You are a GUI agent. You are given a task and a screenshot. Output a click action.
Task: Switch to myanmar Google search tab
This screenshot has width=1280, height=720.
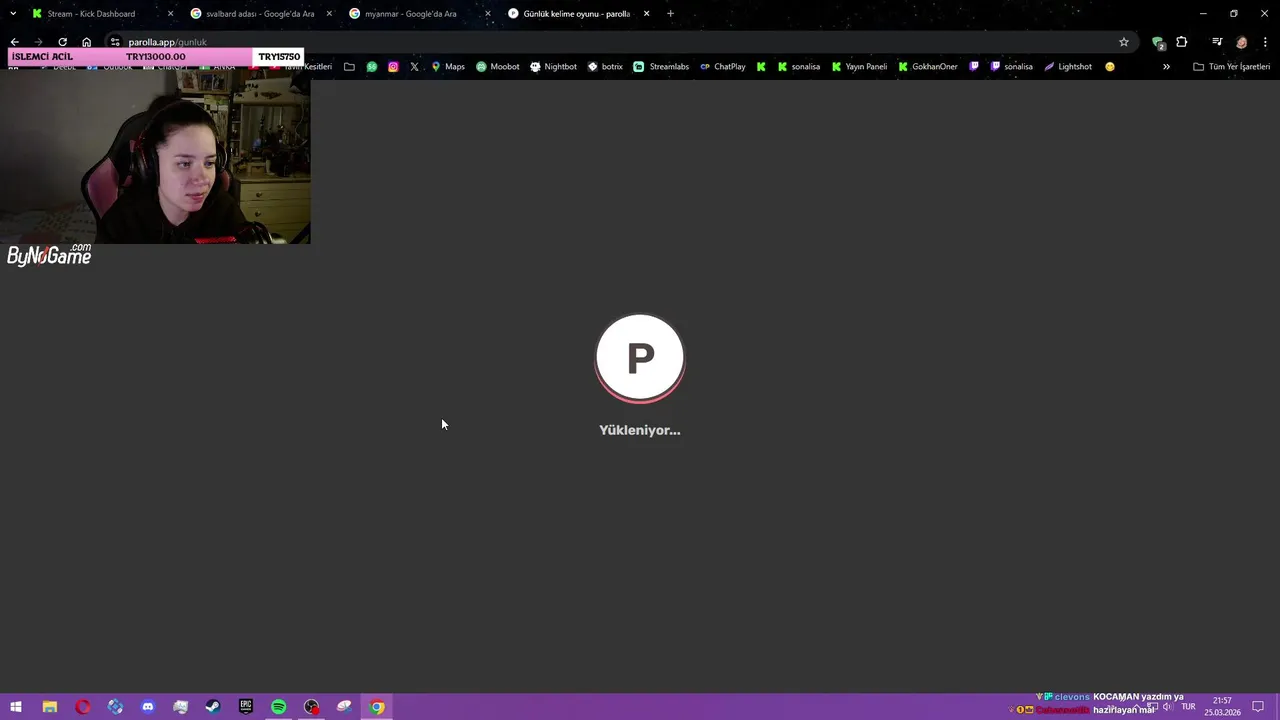pyautogui.click(x=420, y=14)
